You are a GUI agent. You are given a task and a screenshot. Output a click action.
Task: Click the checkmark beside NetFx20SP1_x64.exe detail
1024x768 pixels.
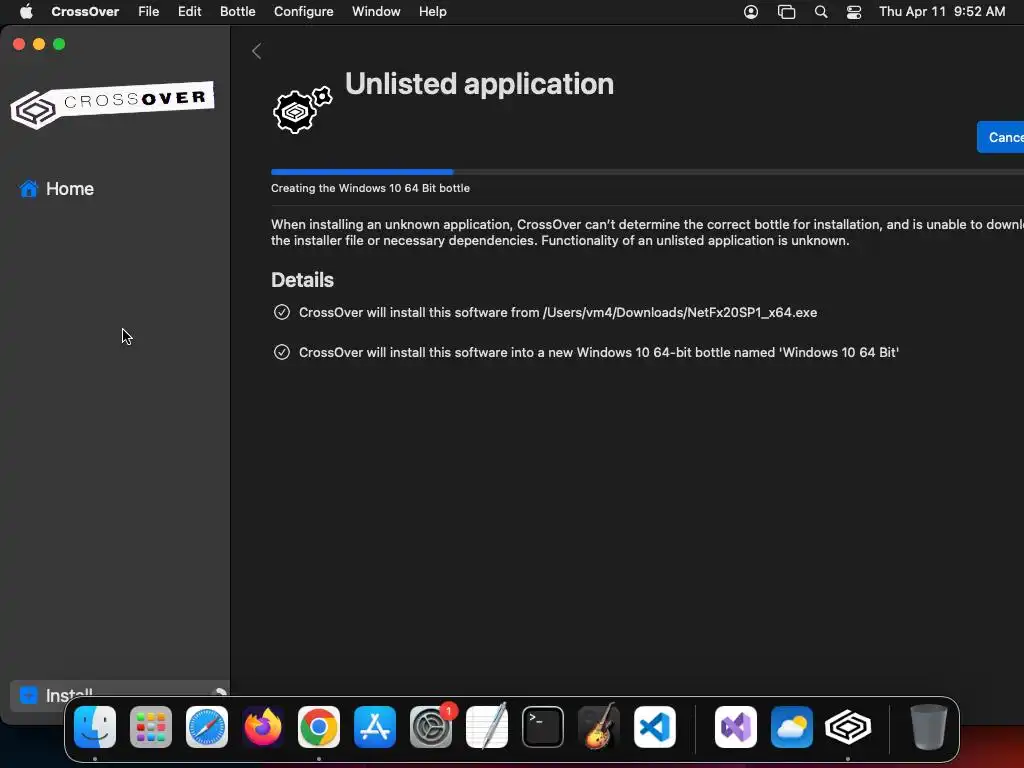pos(281,312)
